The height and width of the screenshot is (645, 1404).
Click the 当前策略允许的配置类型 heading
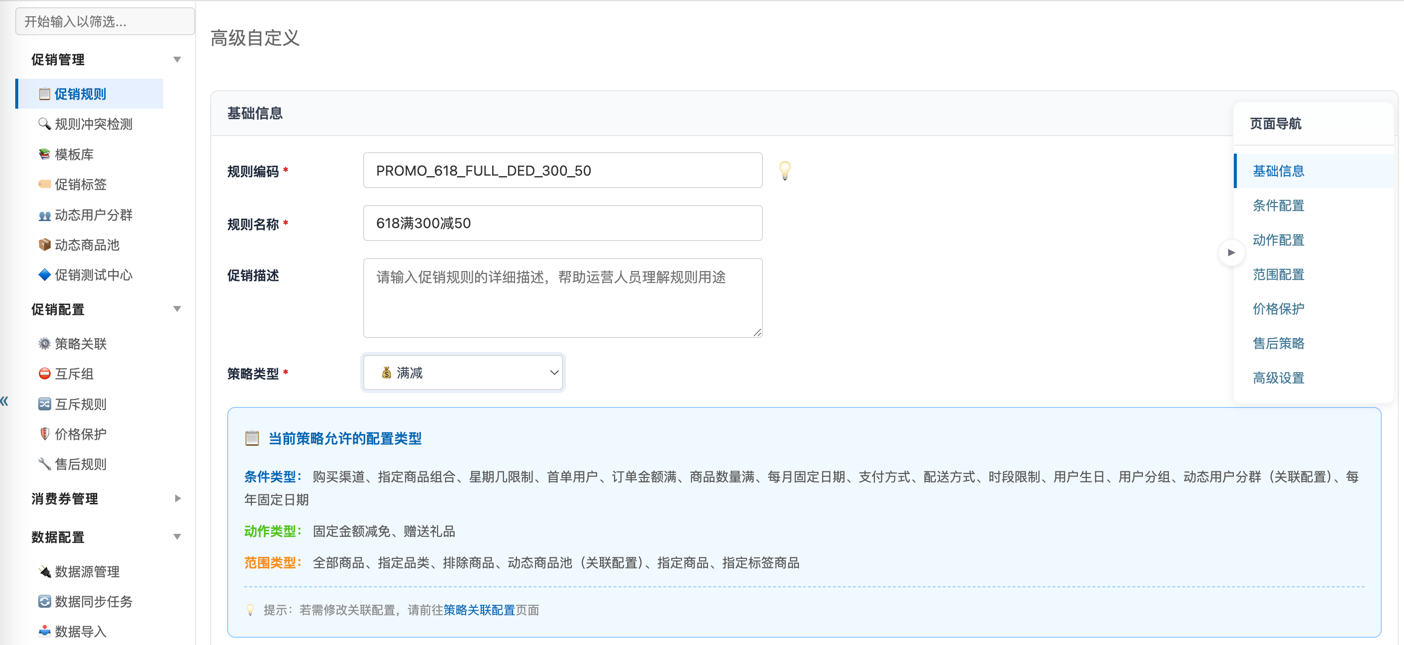pyautogui.click(x=345, y=439)
